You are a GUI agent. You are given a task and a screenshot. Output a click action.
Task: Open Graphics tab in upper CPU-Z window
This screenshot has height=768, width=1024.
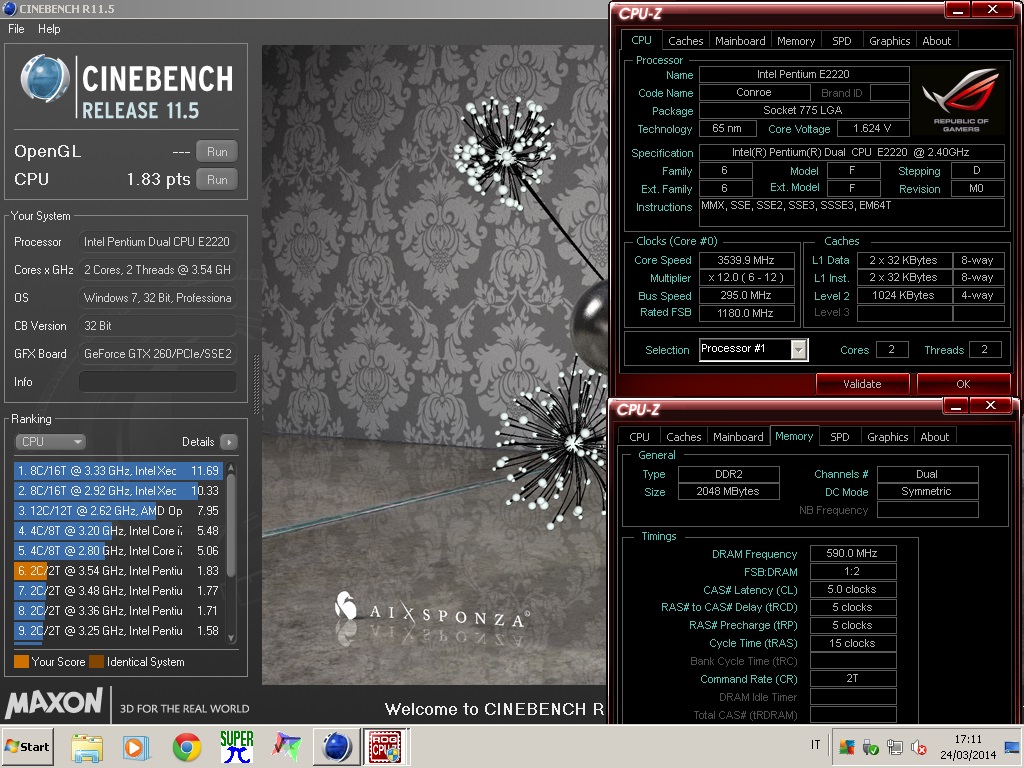coord(889,40)
